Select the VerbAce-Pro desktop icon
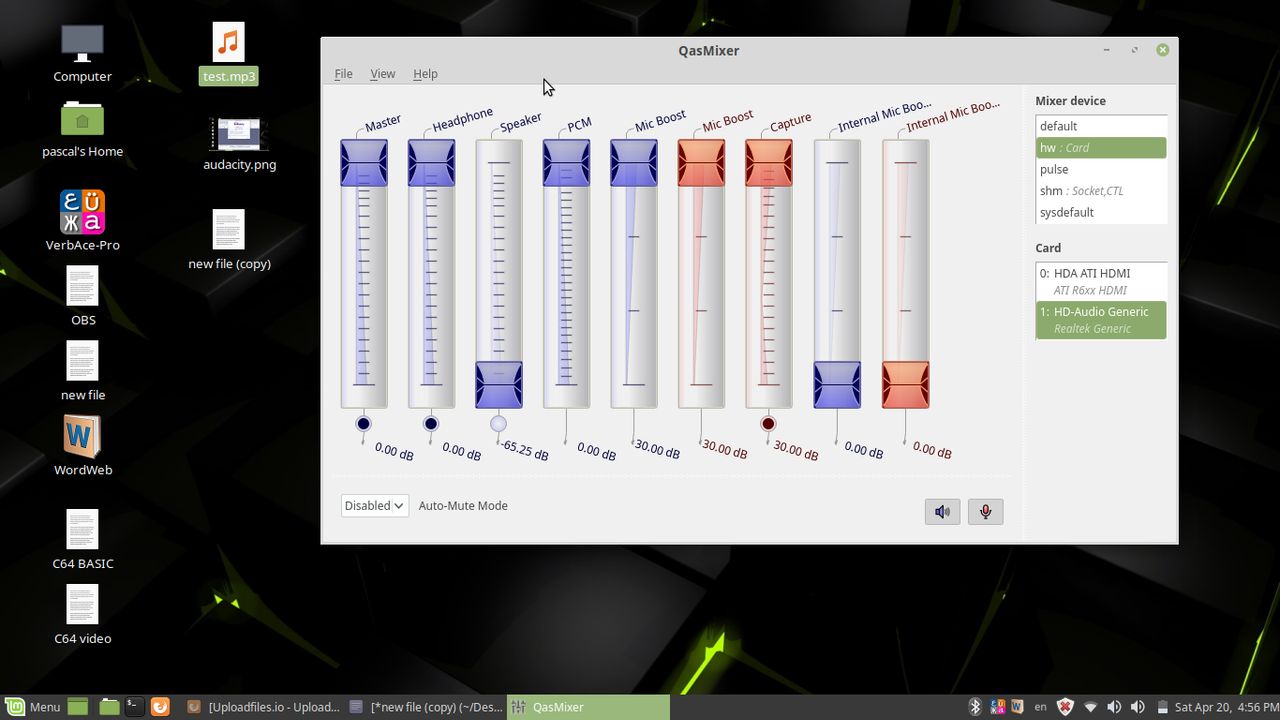Viewport: 1280px width, 720px height. (x=82, y=221)
